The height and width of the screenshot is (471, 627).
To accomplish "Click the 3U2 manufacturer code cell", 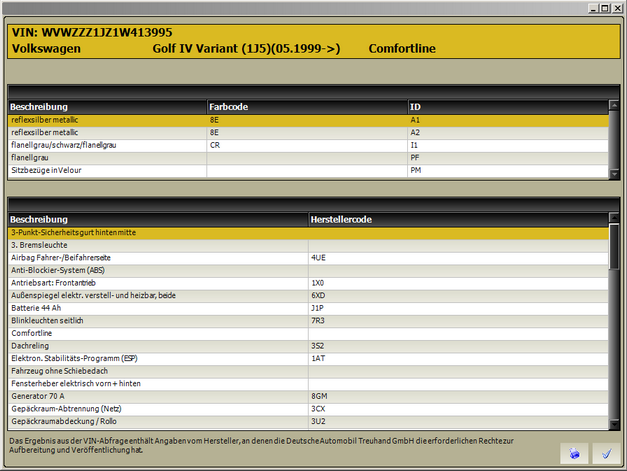I will coord(458,422).
